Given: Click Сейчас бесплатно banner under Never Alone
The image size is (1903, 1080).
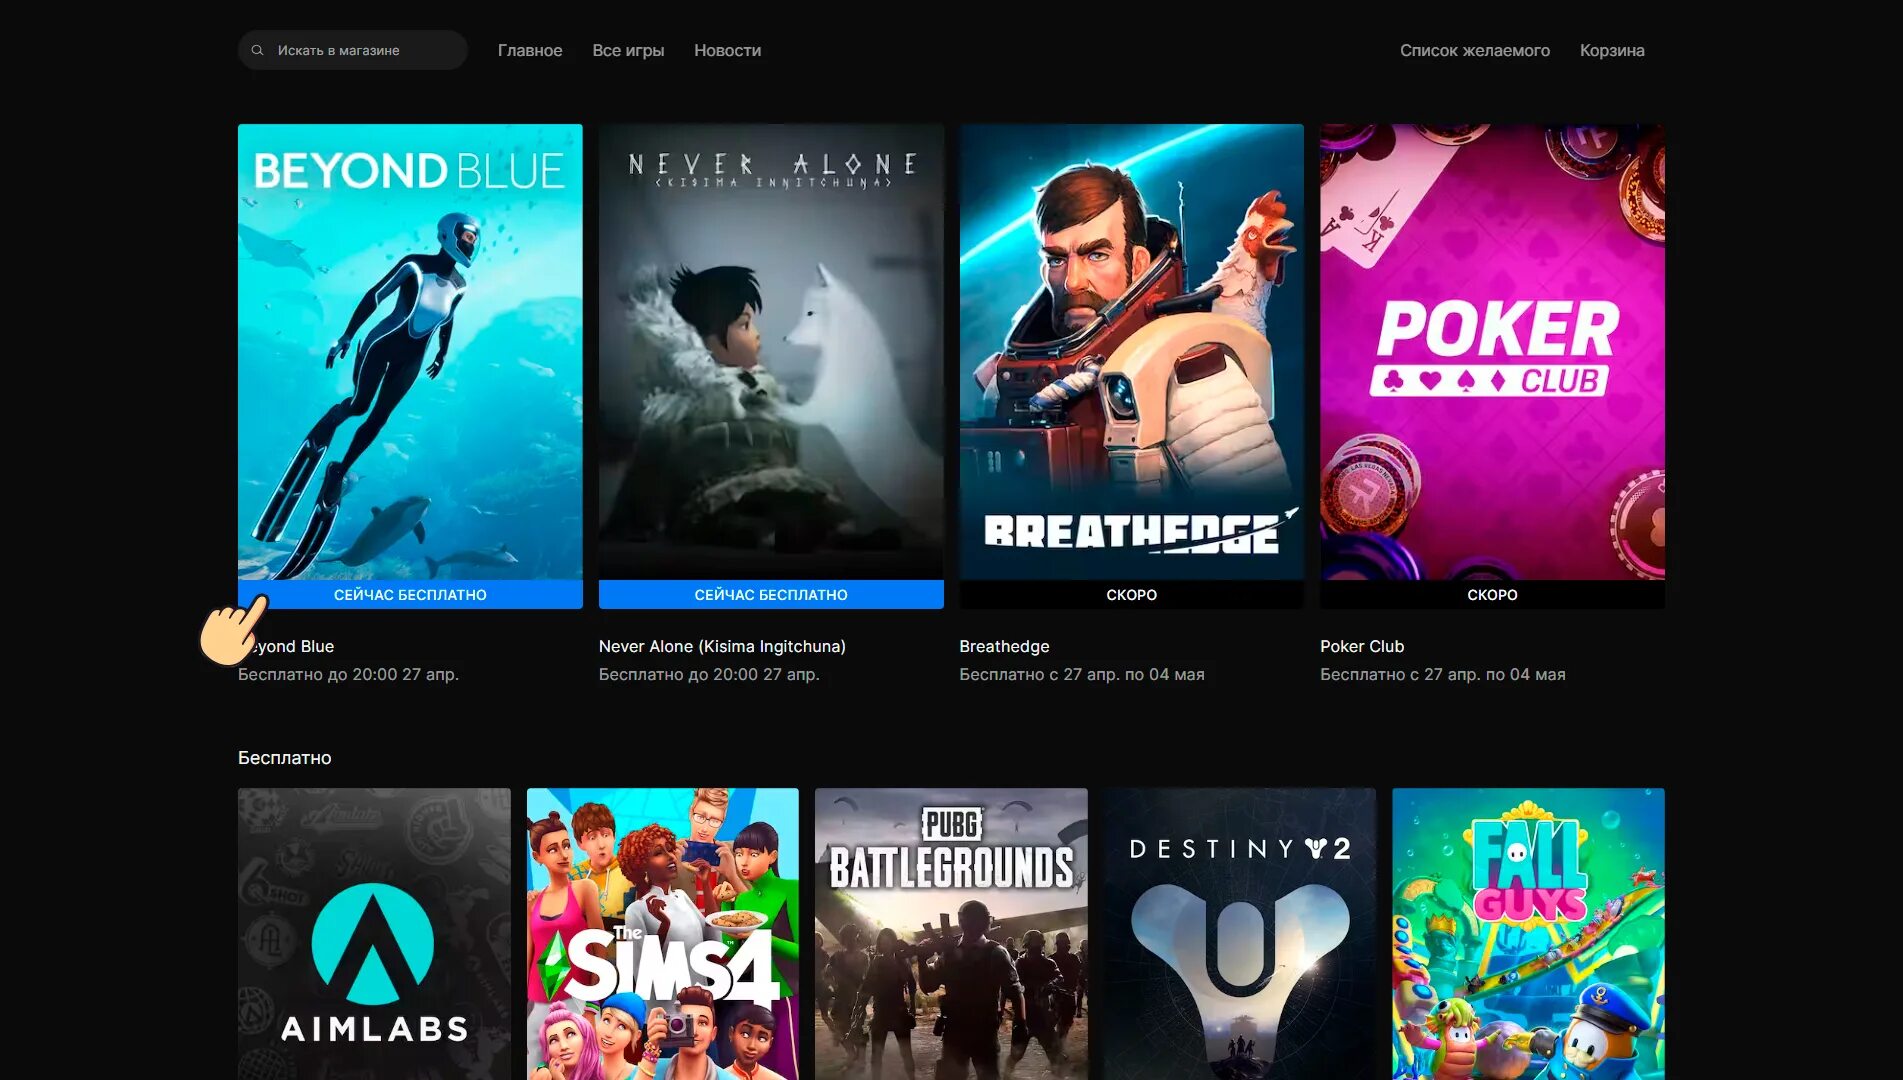Looking at the screenshot, I should pos(771,594).
